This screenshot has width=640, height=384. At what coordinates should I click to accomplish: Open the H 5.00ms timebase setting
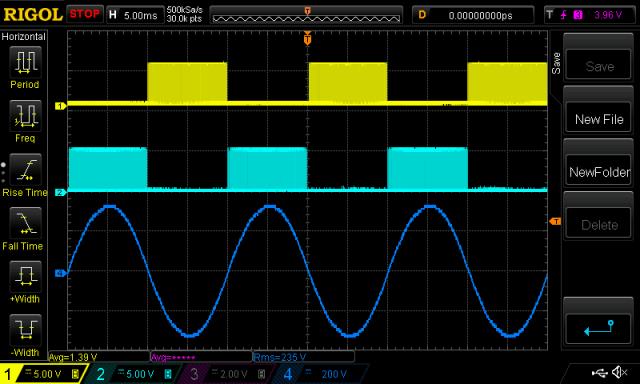pos(135,15)
